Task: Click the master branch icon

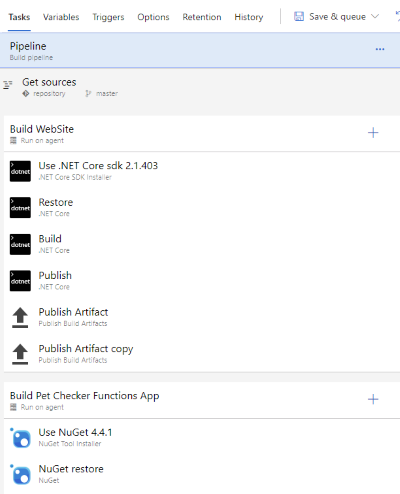Action: coord(88,94)
